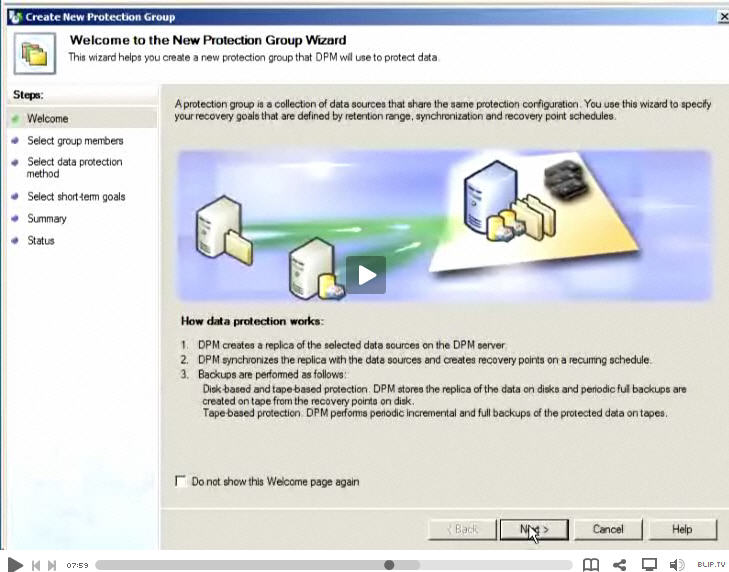The width and height of the screenshot is (729, 572).
Task: Select the 'Select short-term goals' step
Action: [76, 197]
